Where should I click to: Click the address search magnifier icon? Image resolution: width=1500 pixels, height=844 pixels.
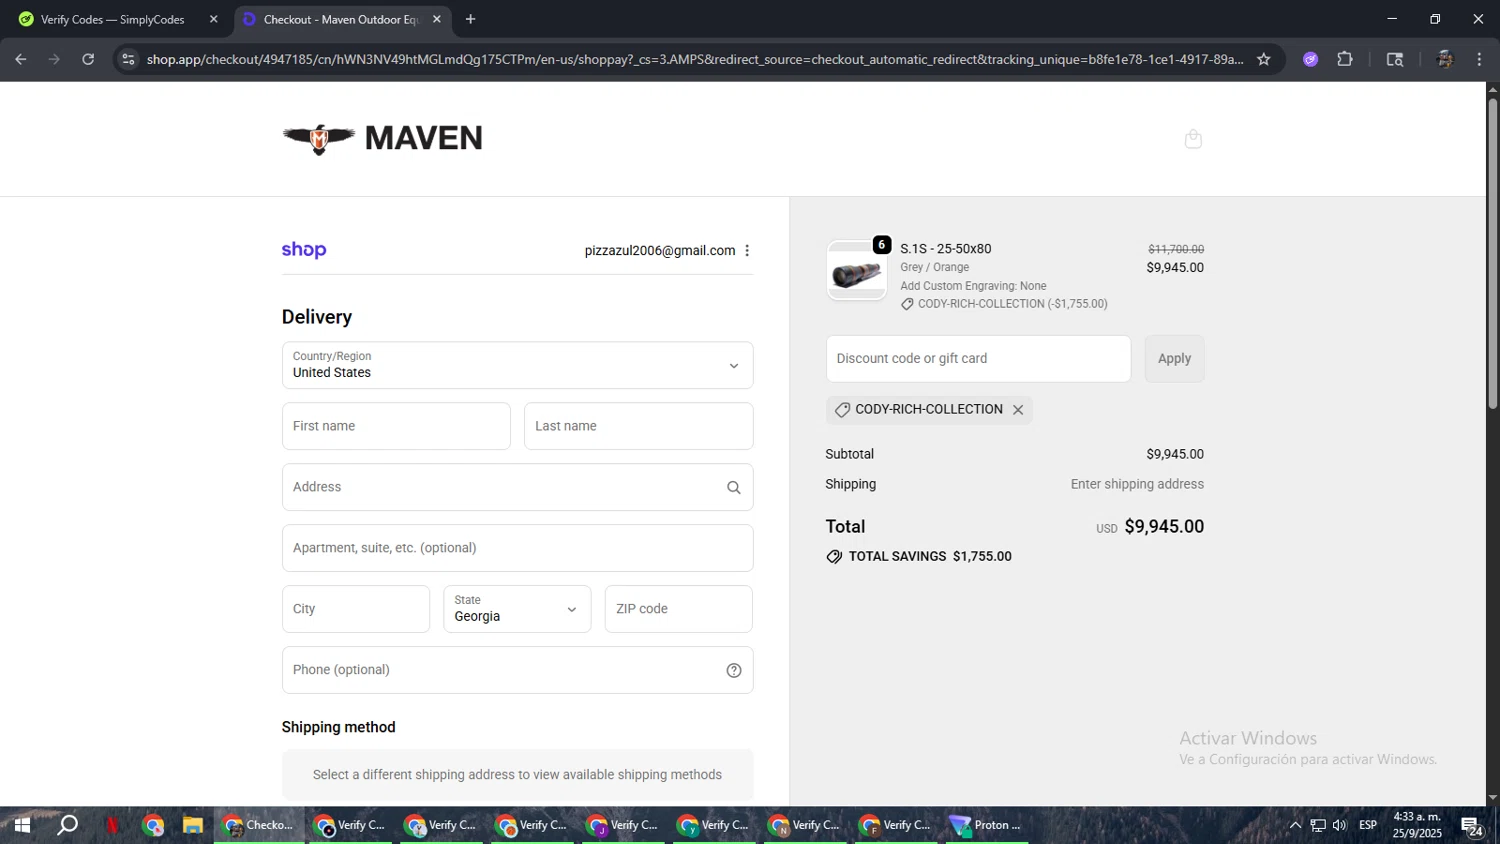click(x=734, y=488)
